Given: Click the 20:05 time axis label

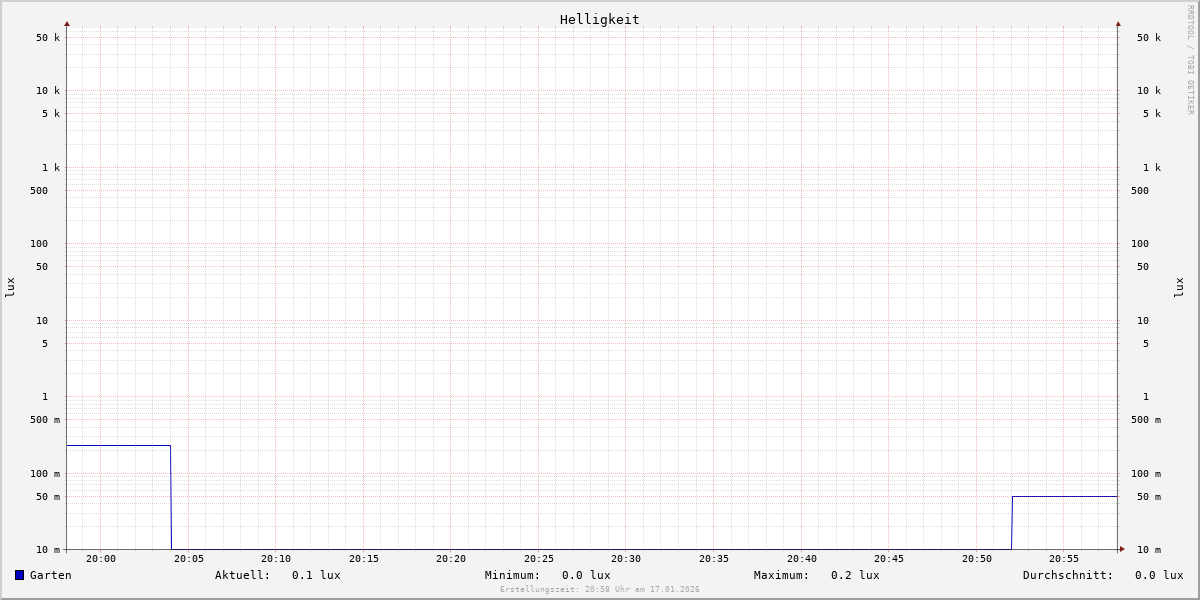Looking at the screenshot, I should click(189, 559).
